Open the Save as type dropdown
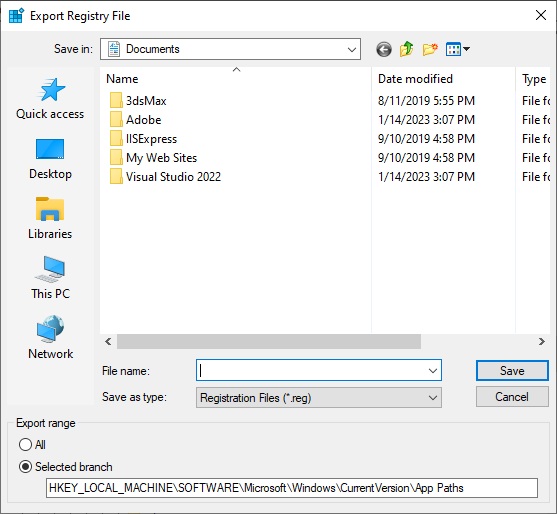The width and height of the screenshot is (557, 514). (319, 397)
